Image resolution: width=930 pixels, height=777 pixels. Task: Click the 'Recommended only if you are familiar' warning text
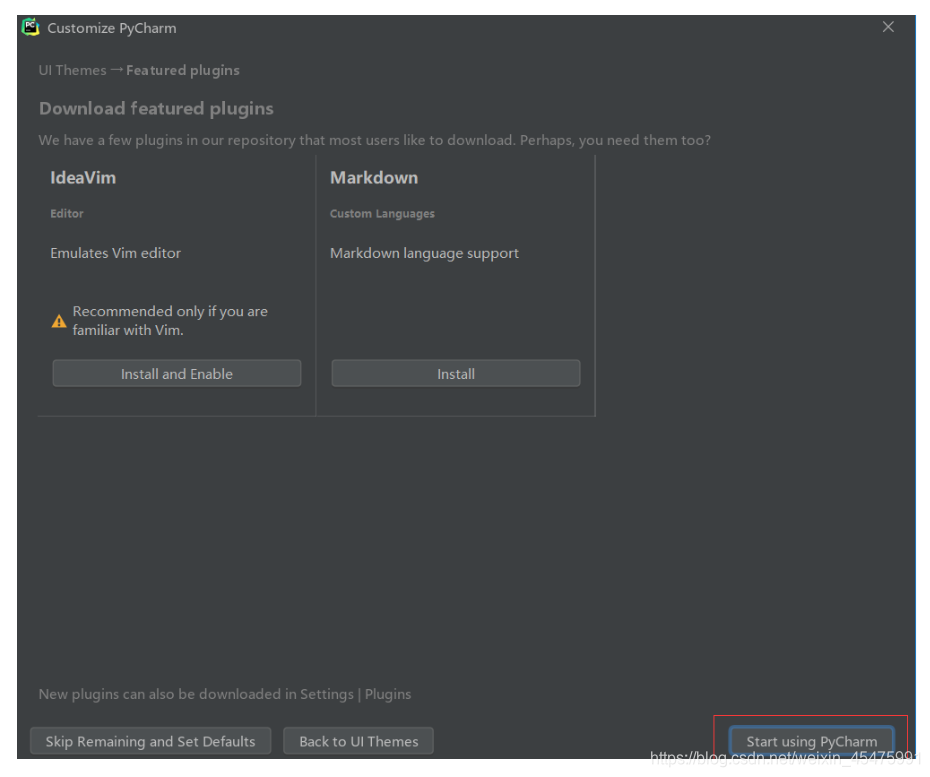(x=170, y=321)
